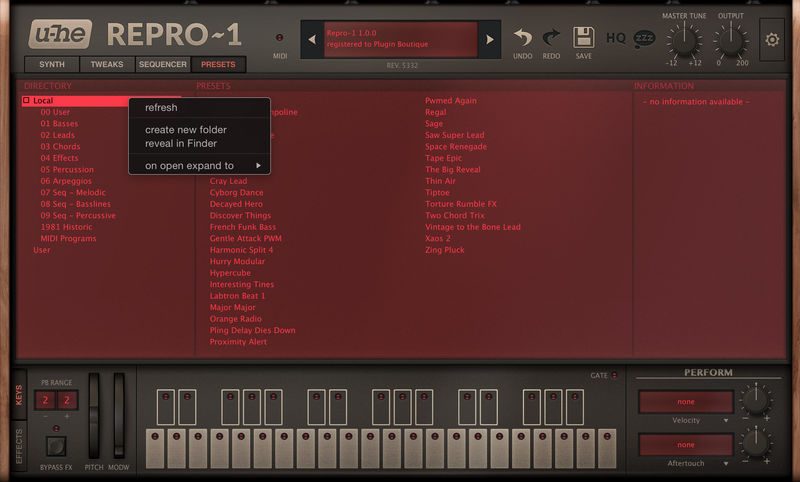
Task: Go to previous preset with left arrow
Action: pyautogui.click(x=311, y=40)
